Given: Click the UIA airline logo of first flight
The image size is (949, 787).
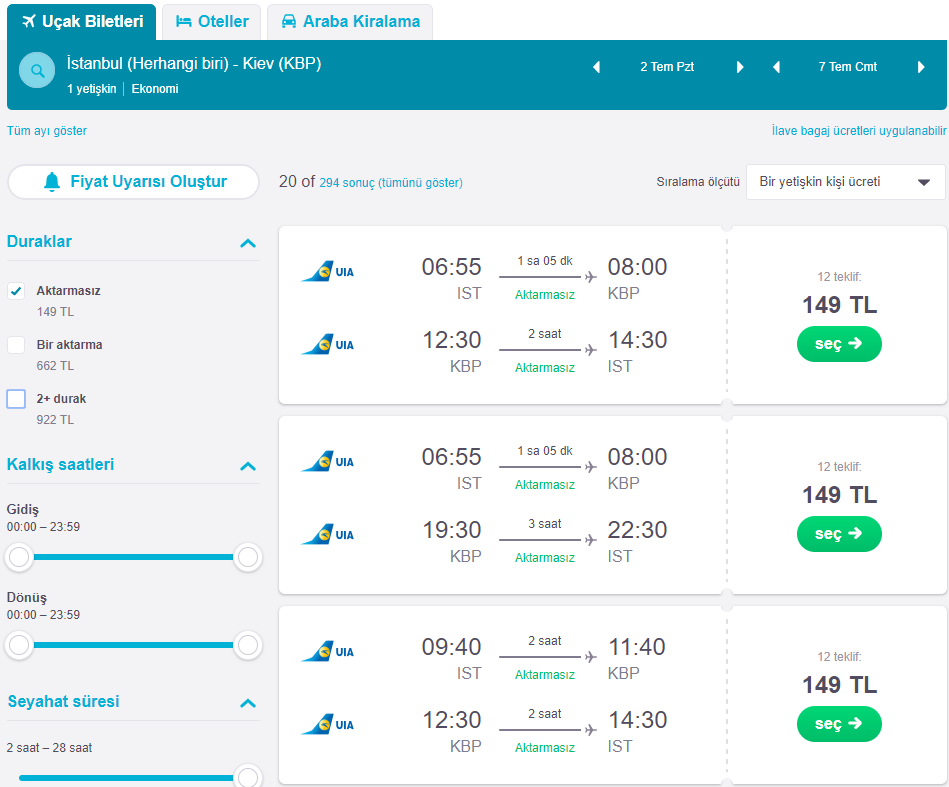Looking at the screenshot, I should click(x=328, y=271).
